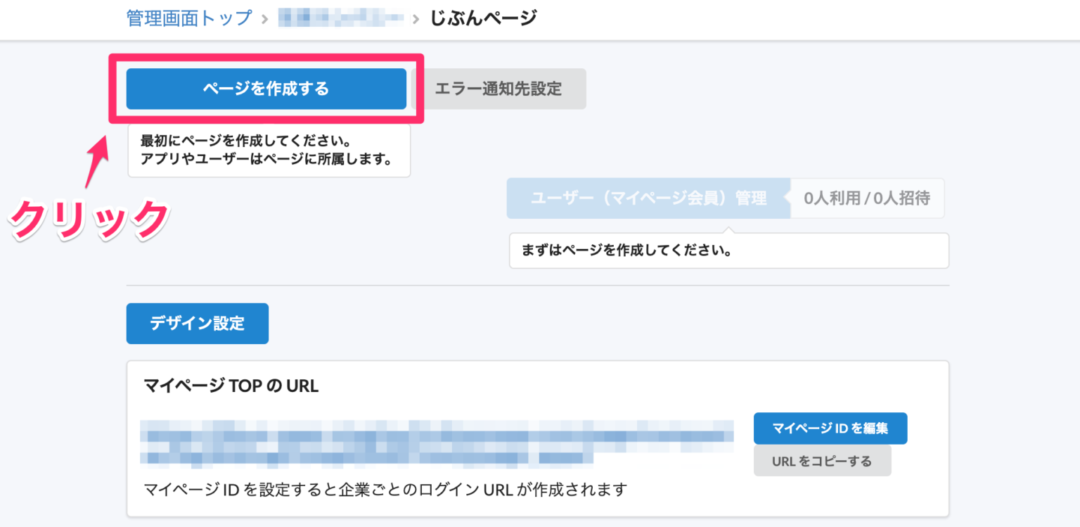Select ユーザー（マイページ会員）管理 button
The height and width of the screenshot is (527, 1080).
coord(648,198)
